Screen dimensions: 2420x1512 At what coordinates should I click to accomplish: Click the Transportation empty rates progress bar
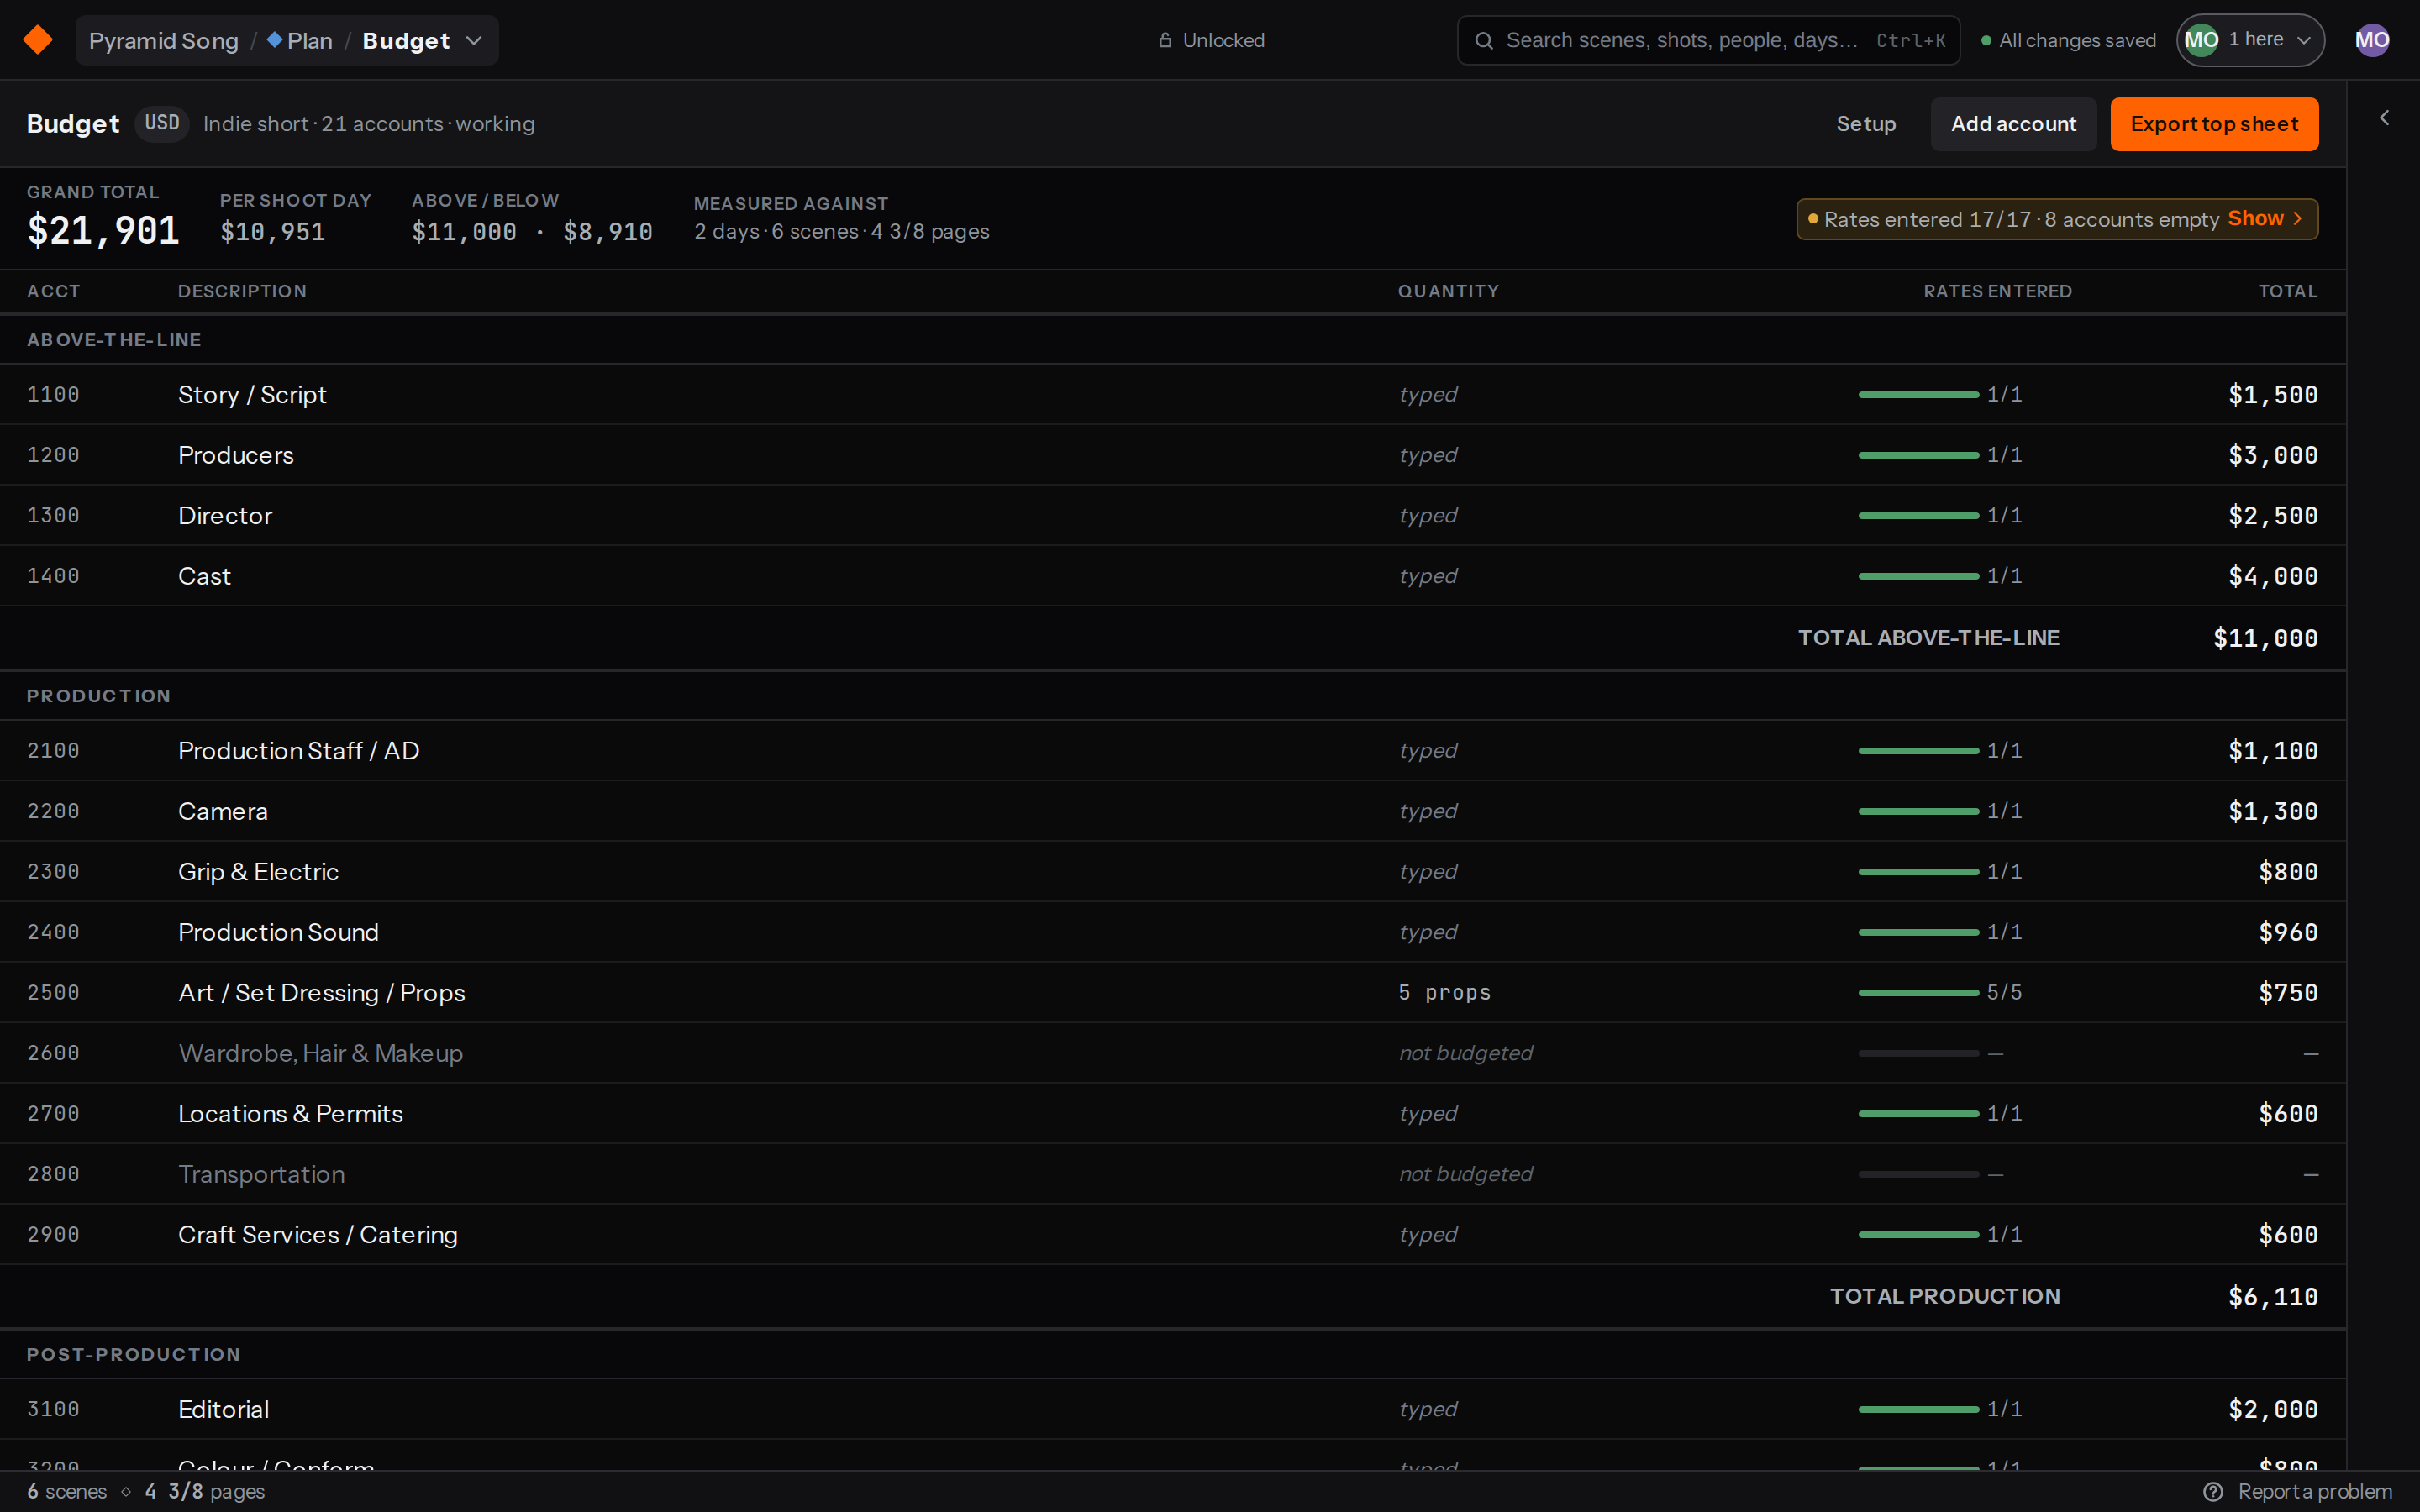click(1918, 1174)
